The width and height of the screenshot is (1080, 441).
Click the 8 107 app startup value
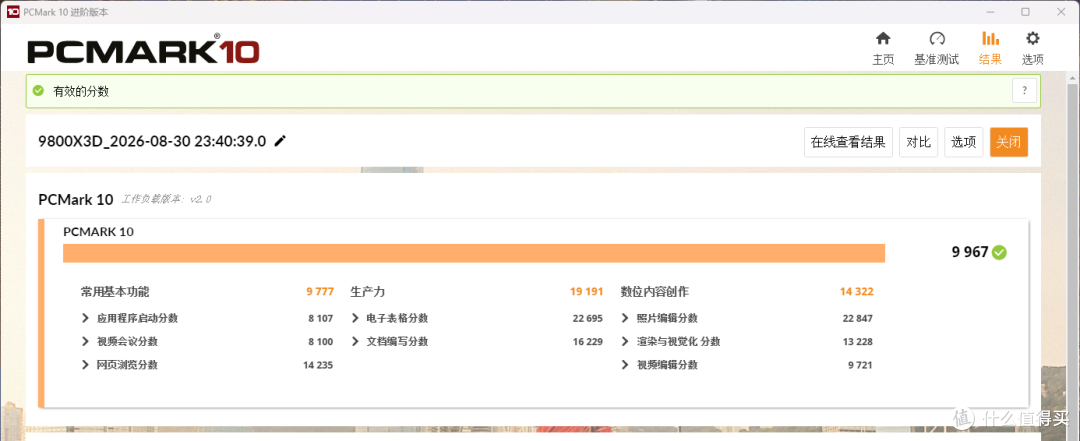point(321,318)
